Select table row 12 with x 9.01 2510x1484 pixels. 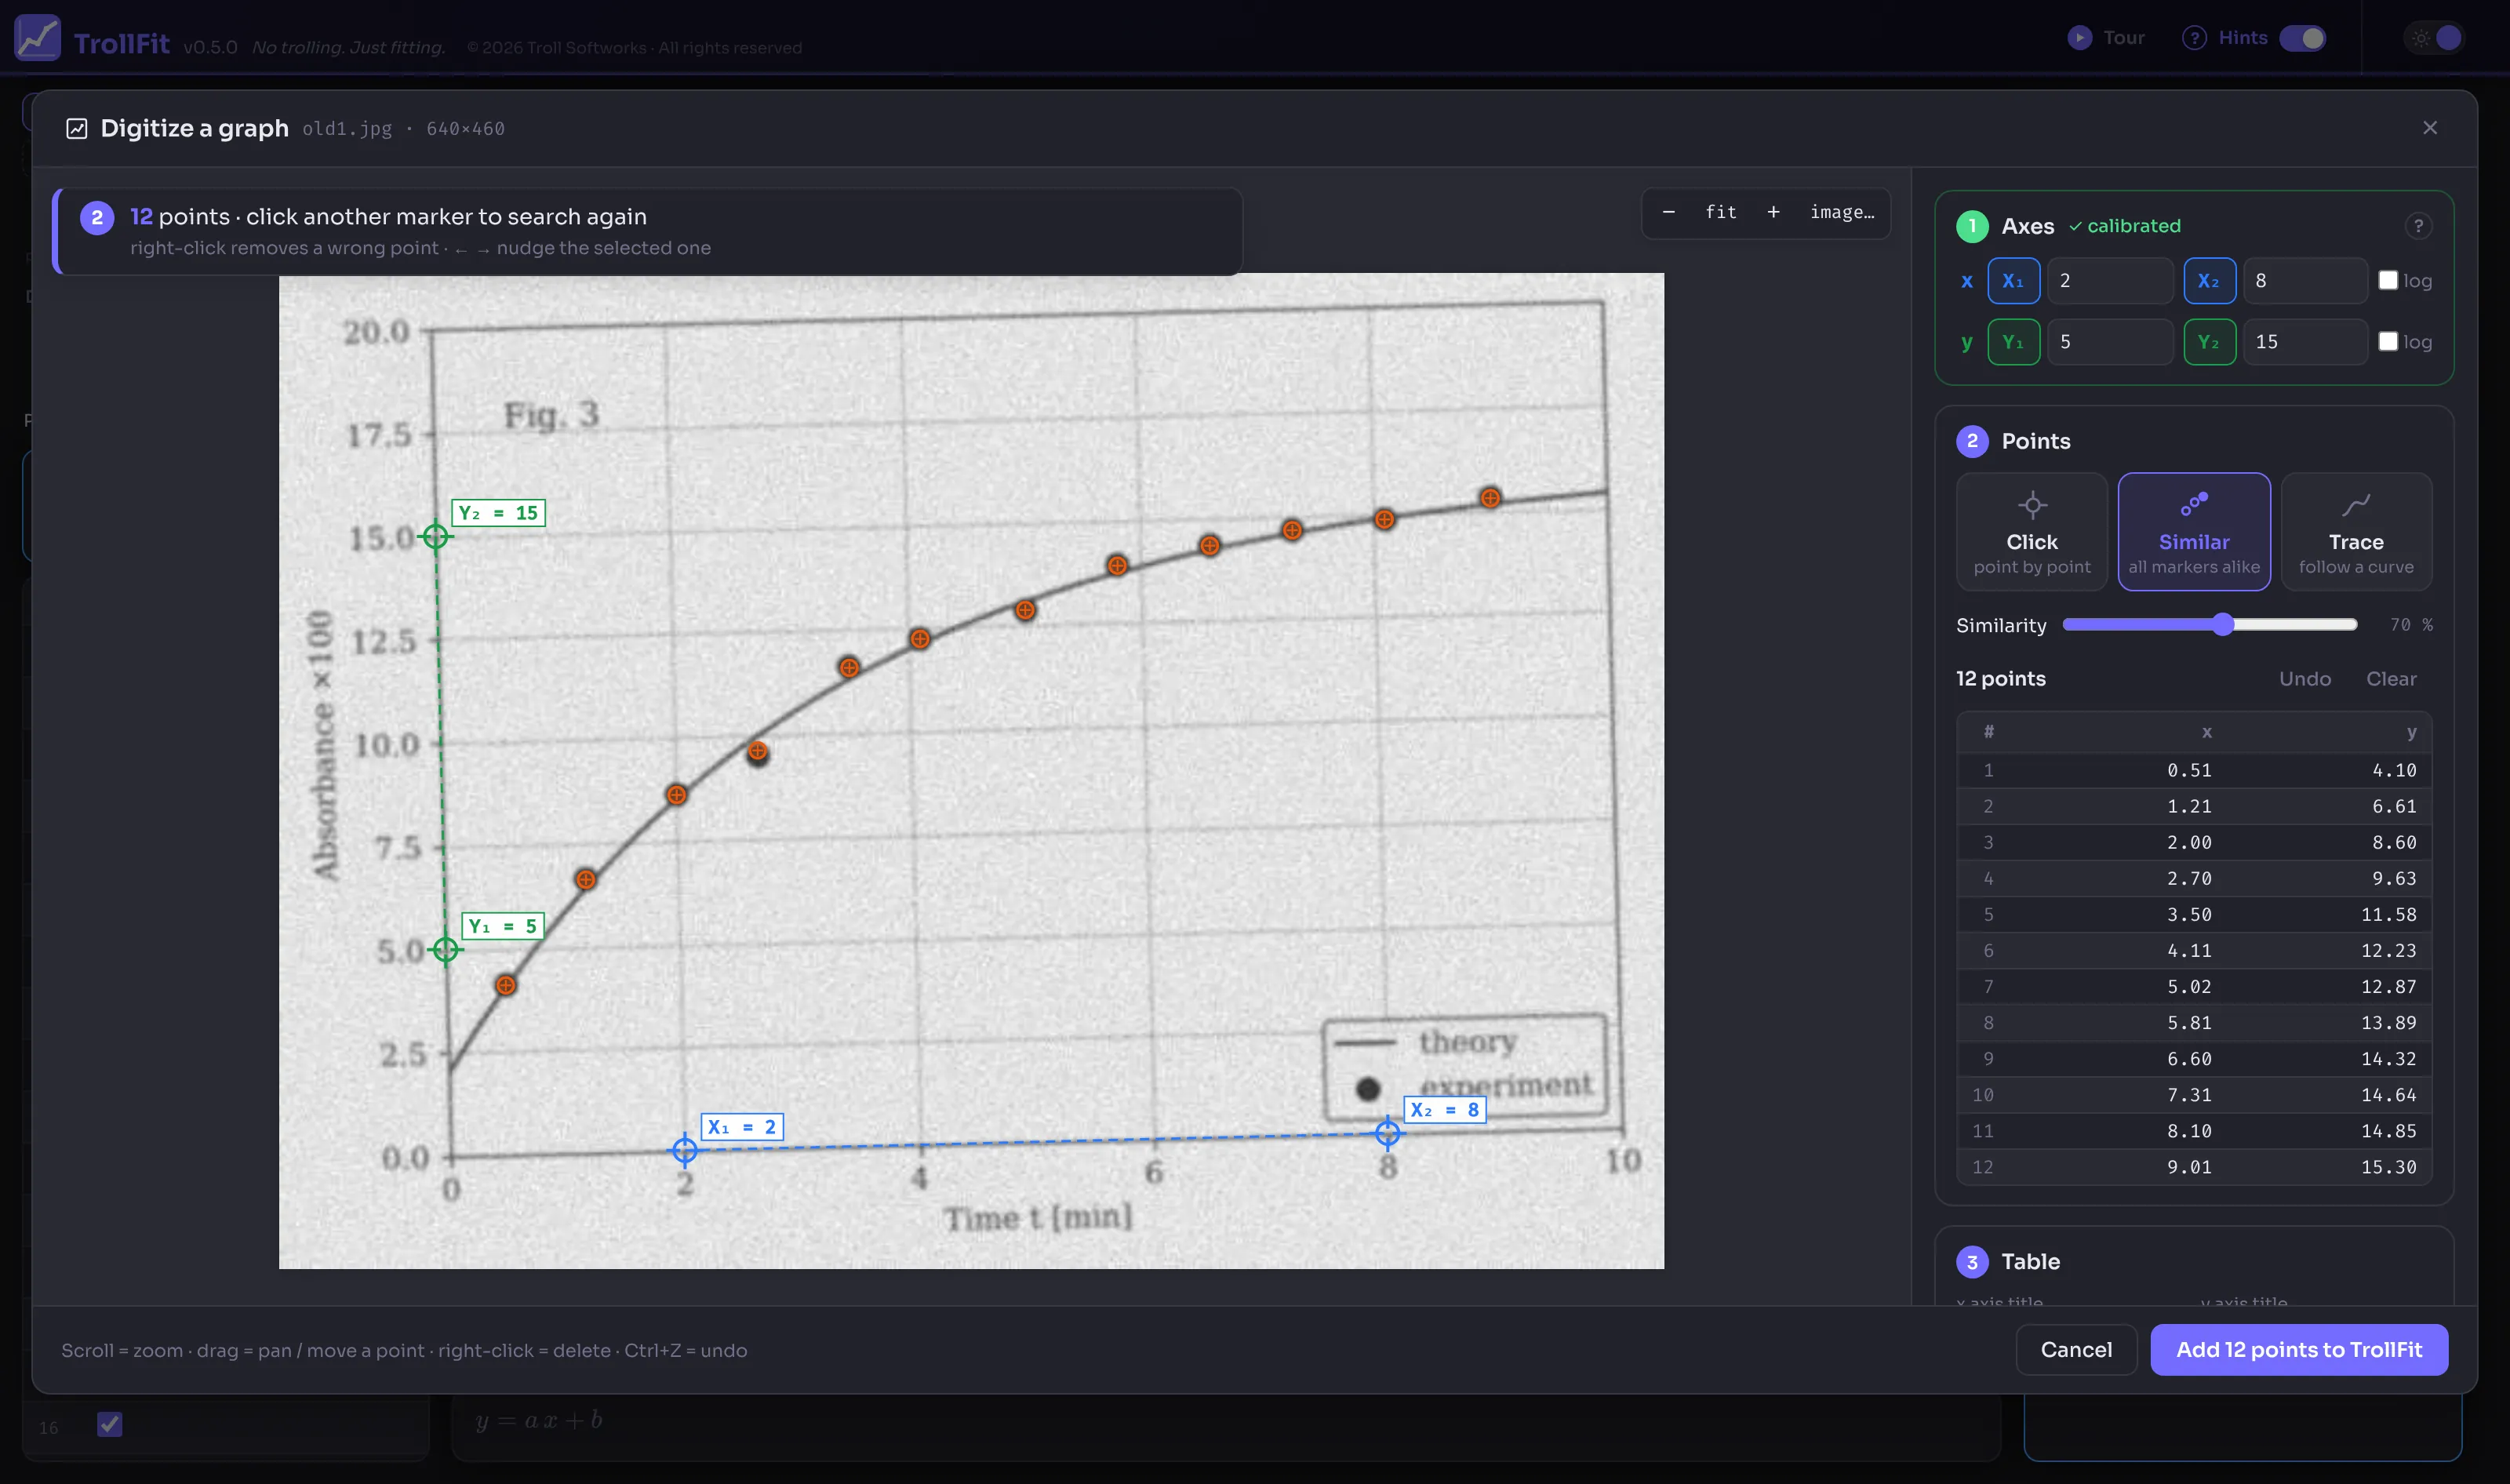tap(2194, 1167)
